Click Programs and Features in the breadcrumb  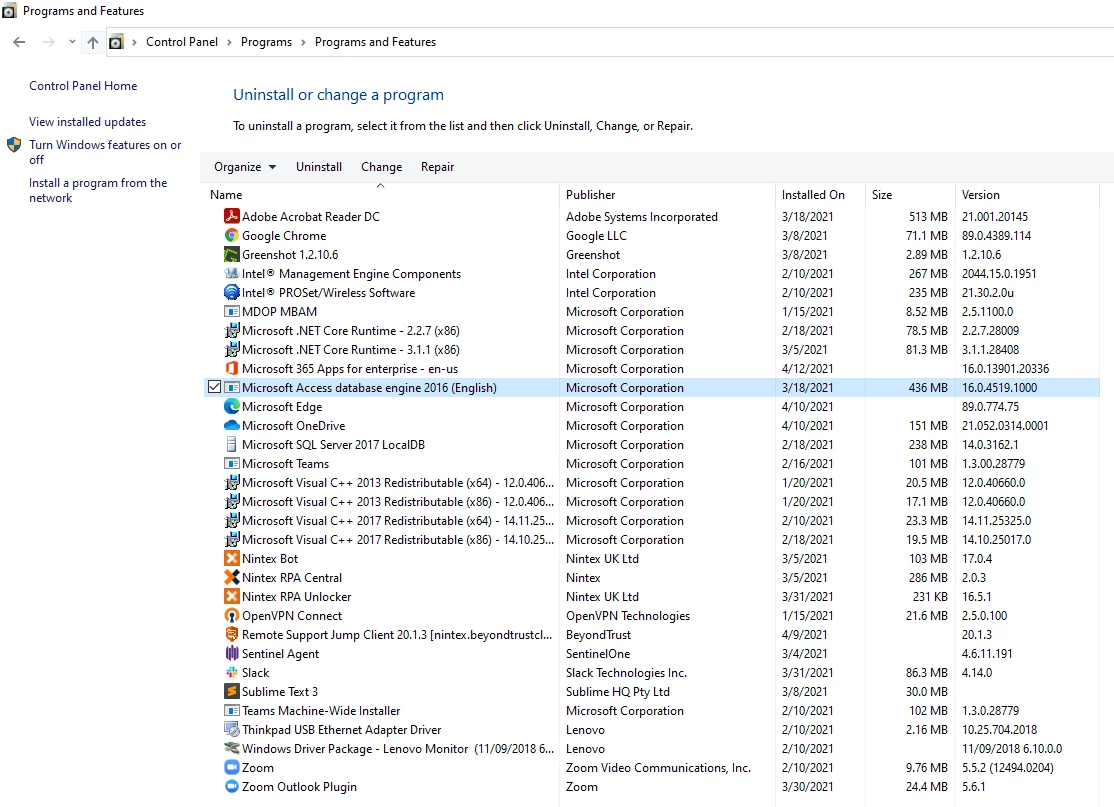pos(375,42)
